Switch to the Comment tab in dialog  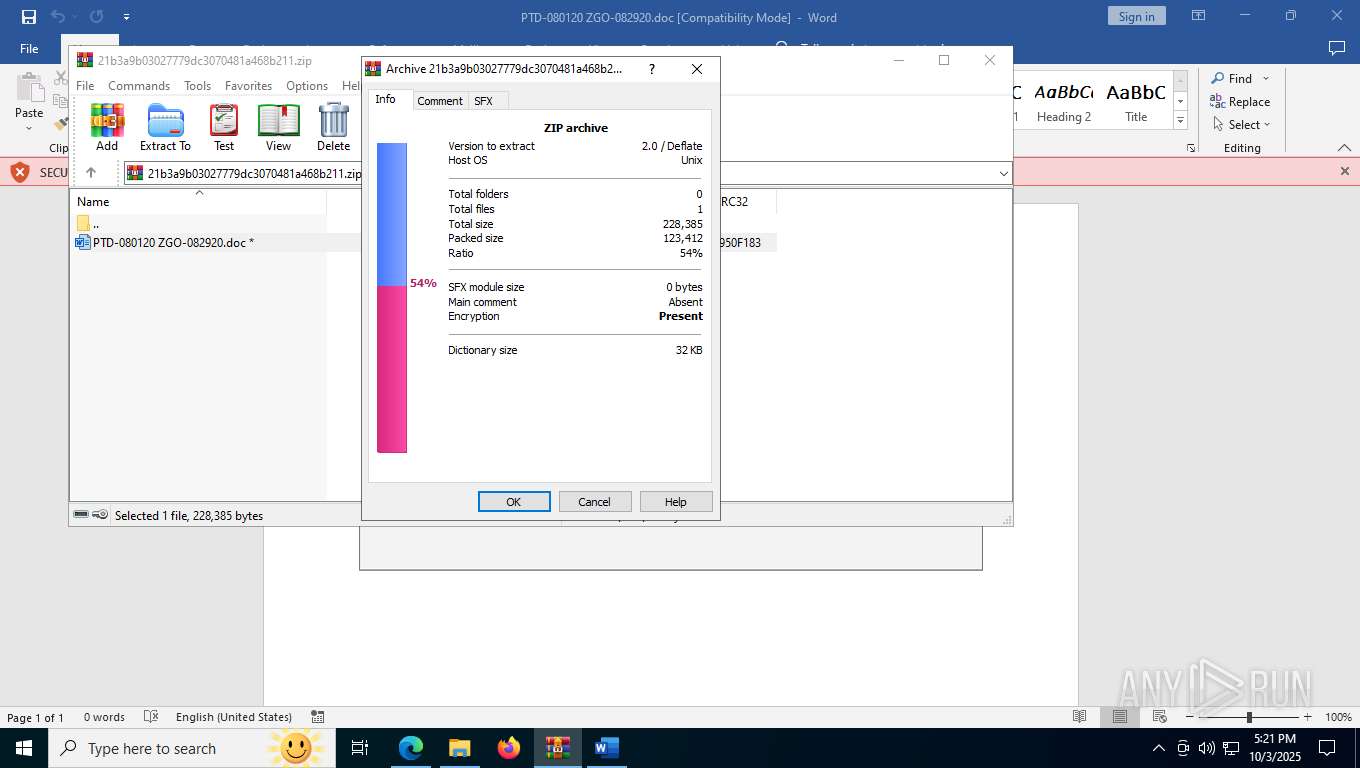tap(439, 101)
